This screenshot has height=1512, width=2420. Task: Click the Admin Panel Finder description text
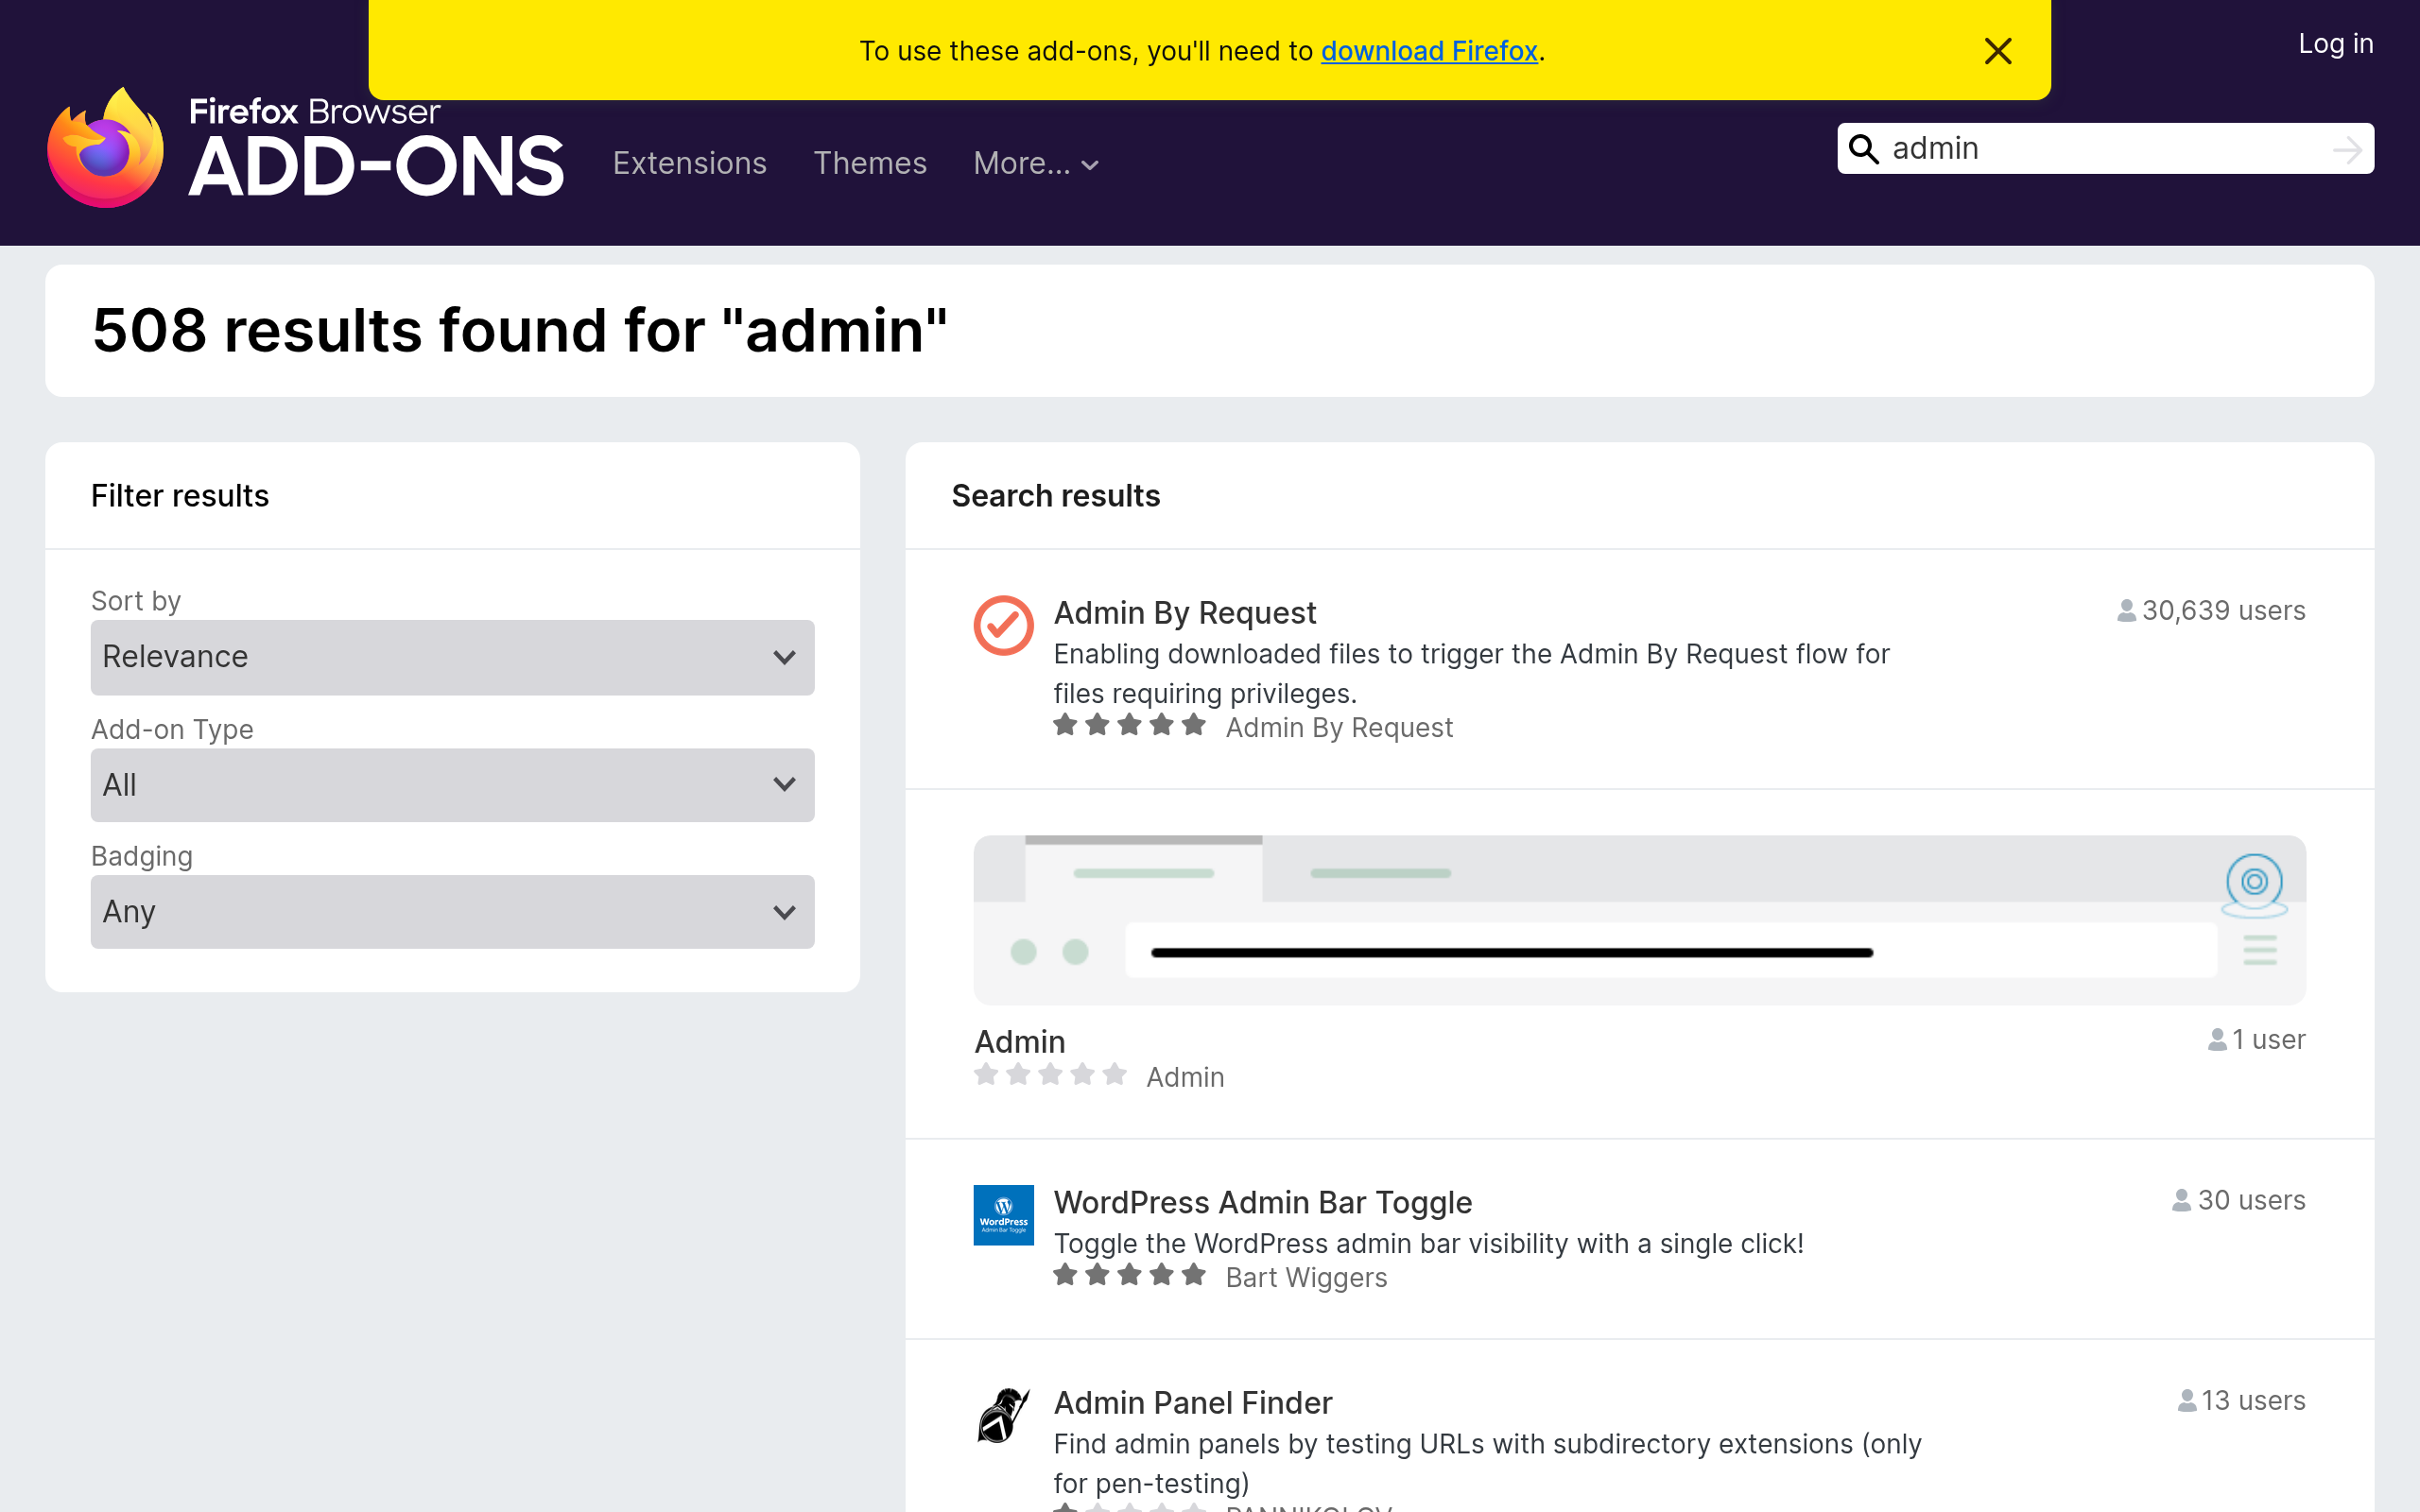click(1487, 1464)
